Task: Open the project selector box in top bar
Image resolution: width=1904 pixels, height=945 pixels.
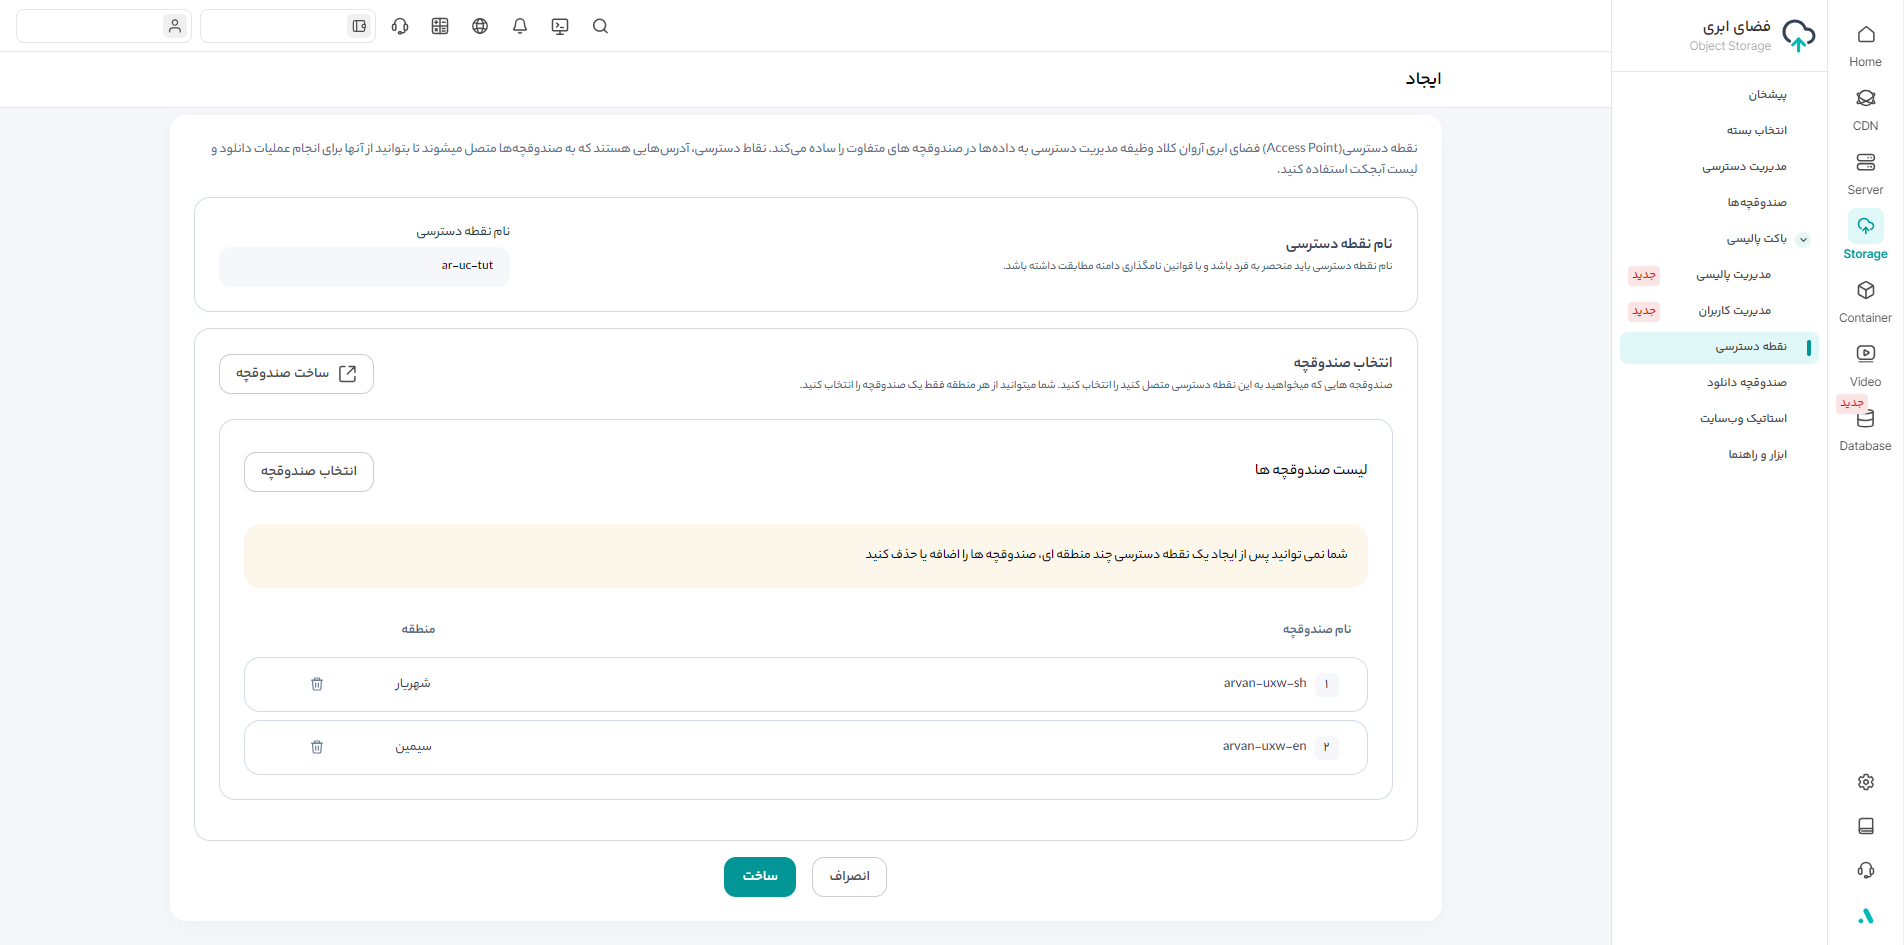Action: click(x=287, y=27)
